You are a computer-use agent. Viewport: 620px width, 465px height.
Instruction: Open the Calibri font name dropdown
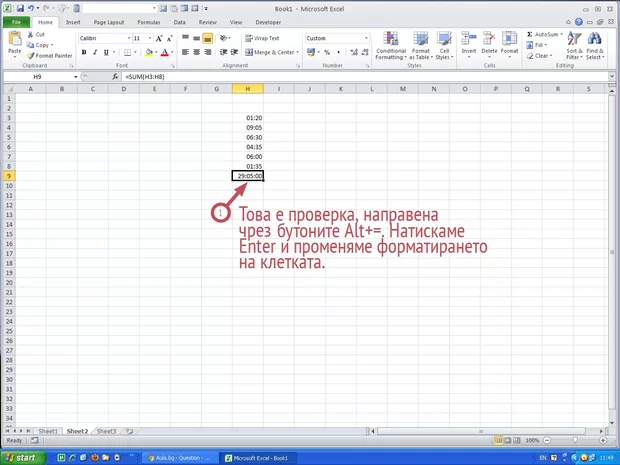pyautogui.click(x=129, y=38)
